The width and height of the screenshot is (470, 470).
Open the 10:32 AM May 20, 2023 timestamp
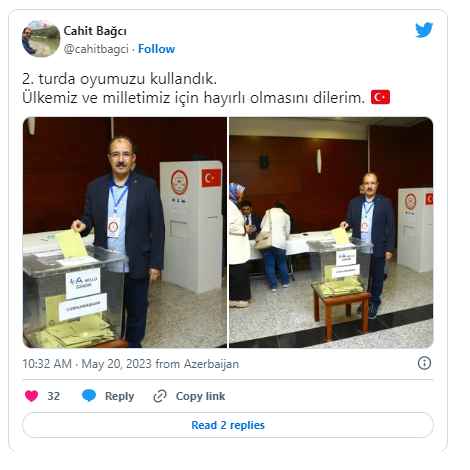pos(87,364)
